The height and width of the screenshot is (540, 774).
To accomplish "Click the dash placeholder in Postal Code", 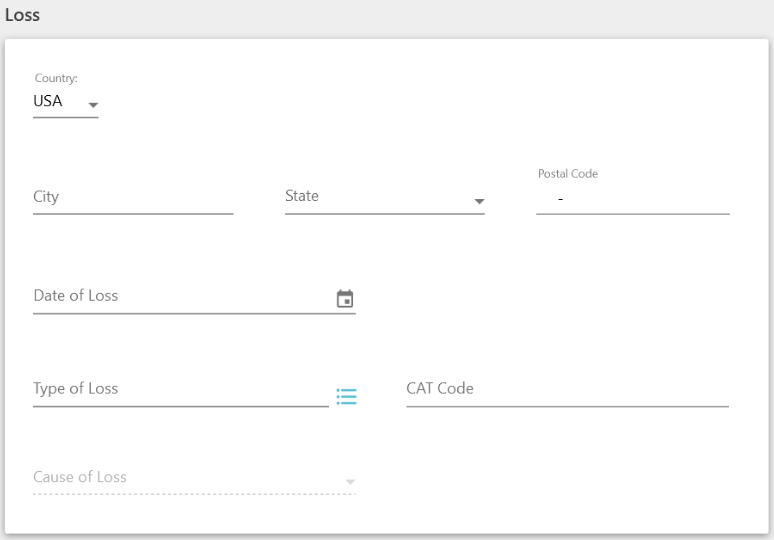I will click(x=561, y=199).
